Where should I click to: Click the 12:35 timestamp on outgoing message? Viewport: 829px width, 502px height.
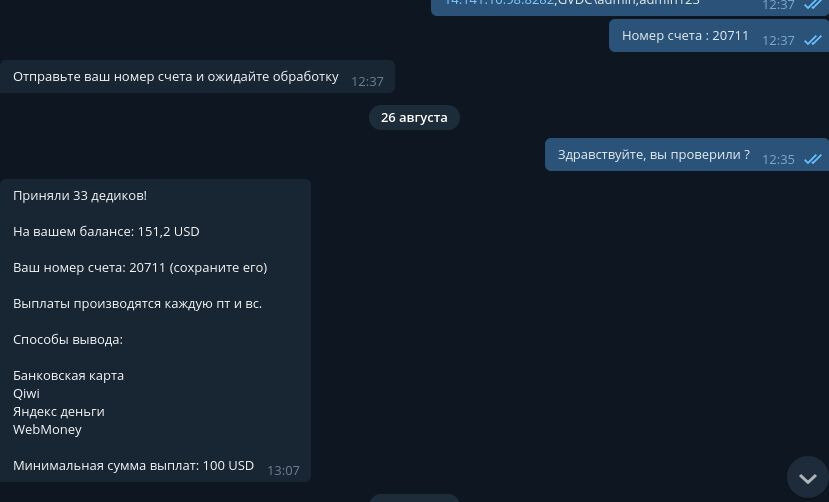pos(778,160)
